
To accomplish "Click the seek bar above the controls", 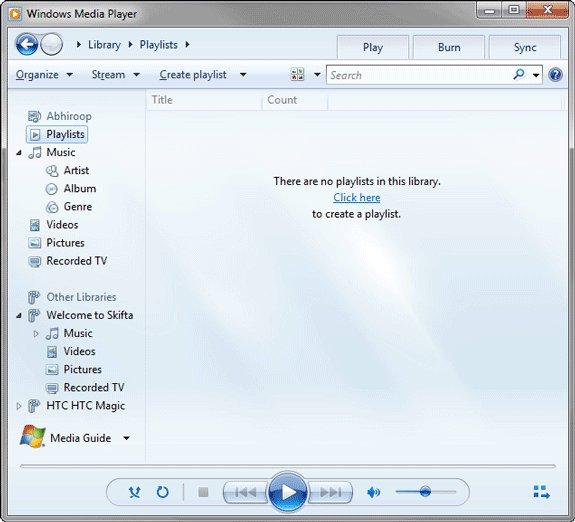I will tap(288, 466).
